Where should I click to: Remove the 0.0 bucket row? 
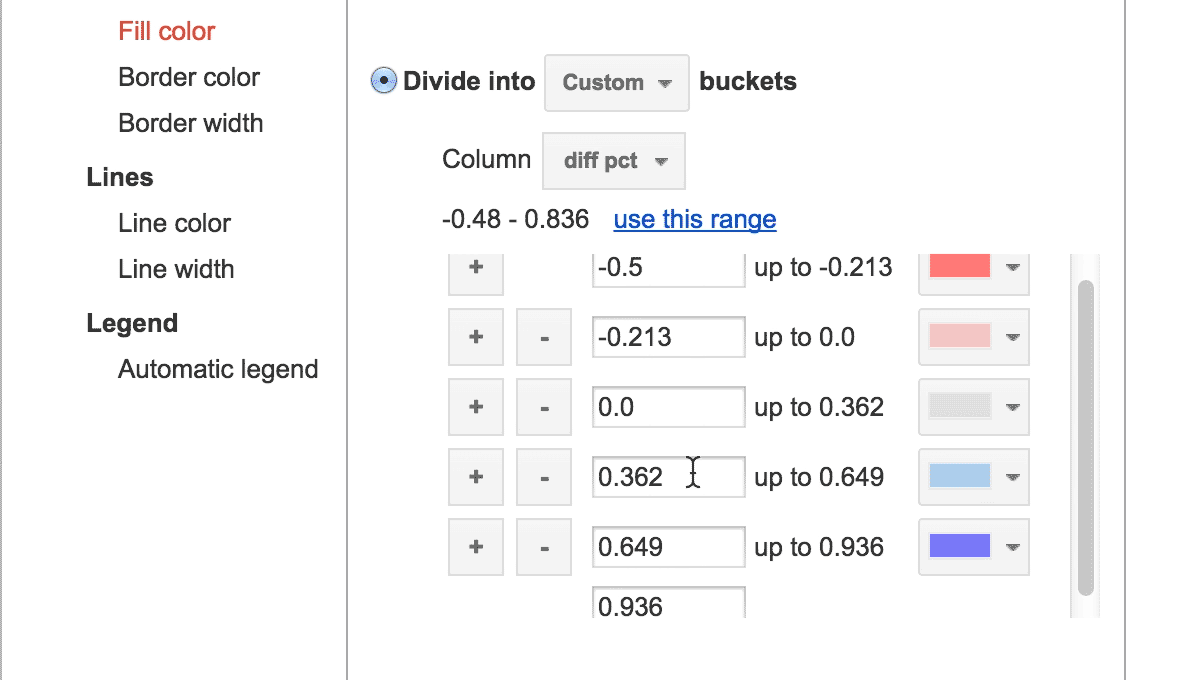coord(544,407)
